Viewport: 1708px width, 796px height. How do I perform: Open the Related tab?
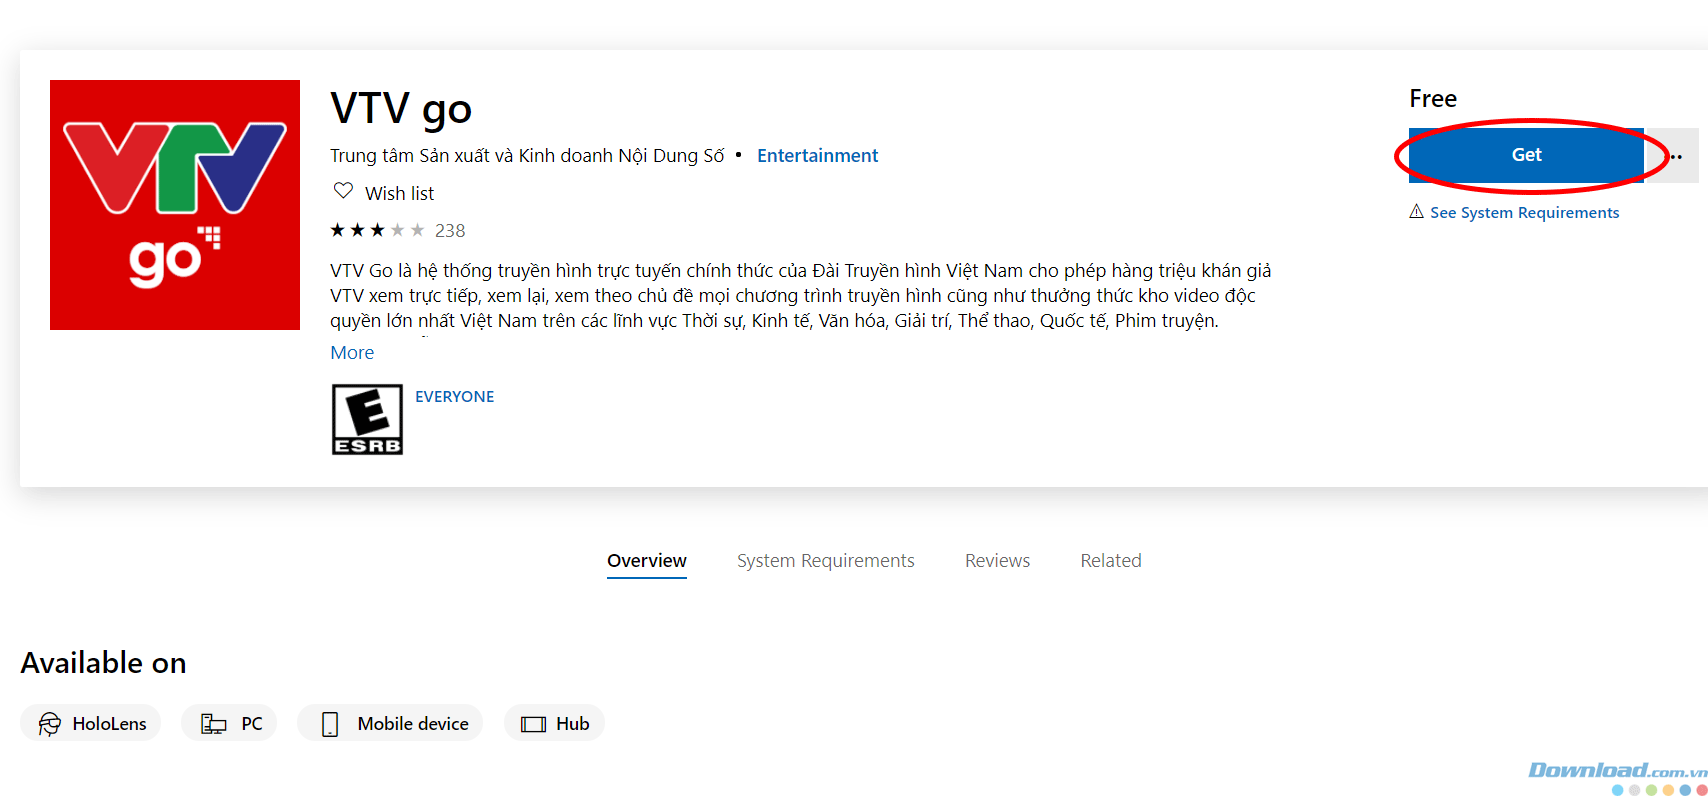[x=1111, y=561]
